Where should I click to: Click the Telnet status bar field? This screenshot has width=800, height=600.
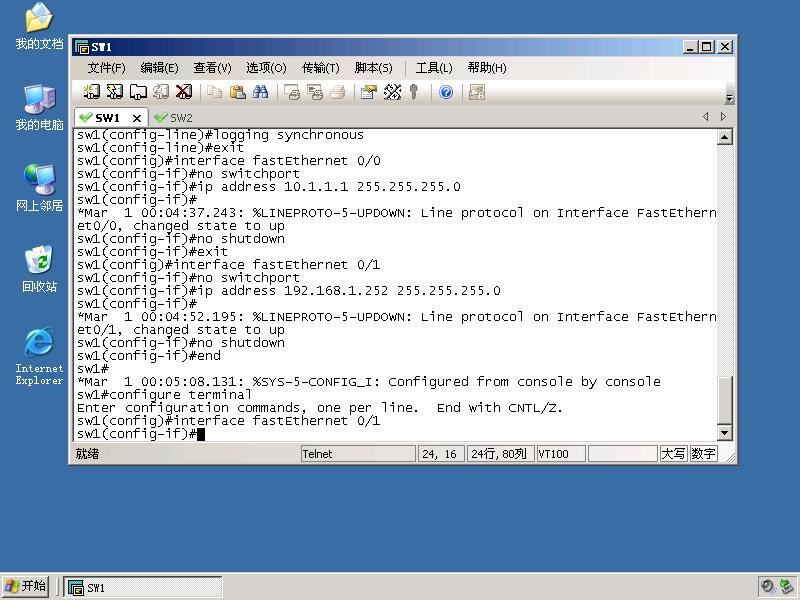(358, 454)
